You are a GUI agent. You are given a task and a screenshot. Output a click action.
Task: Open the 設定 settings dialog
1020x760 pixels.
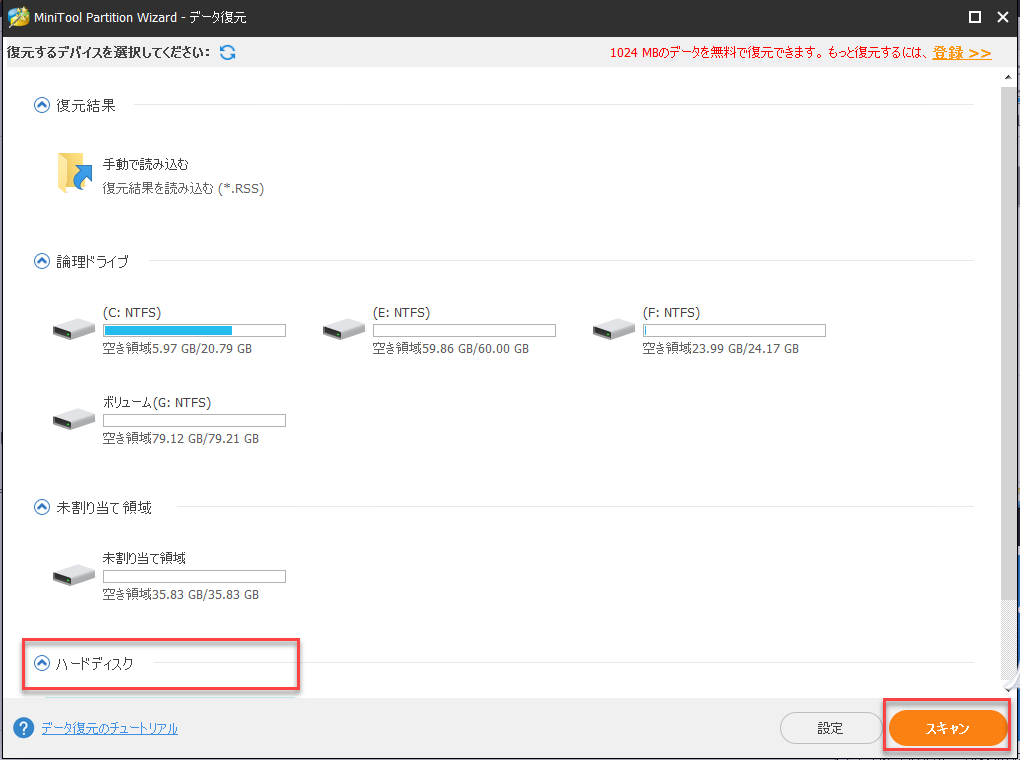pos(831,727)
